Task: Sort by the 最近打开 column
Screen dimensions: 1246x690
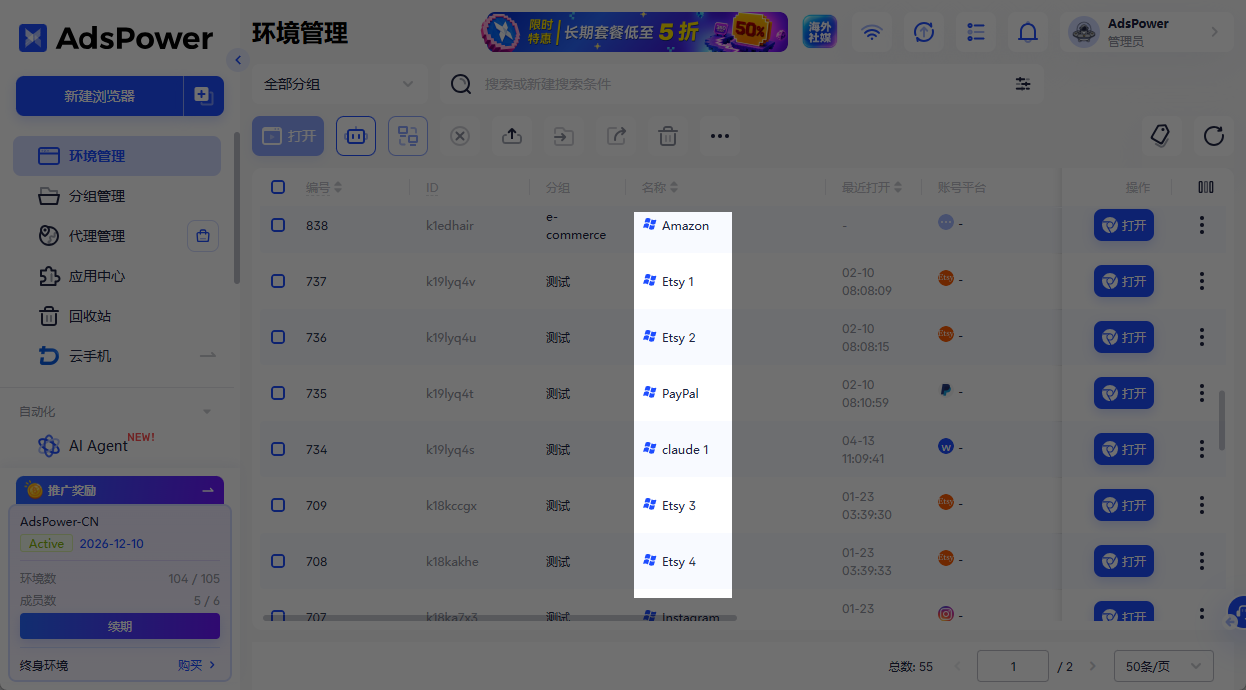Action: [x=898, y=187]
